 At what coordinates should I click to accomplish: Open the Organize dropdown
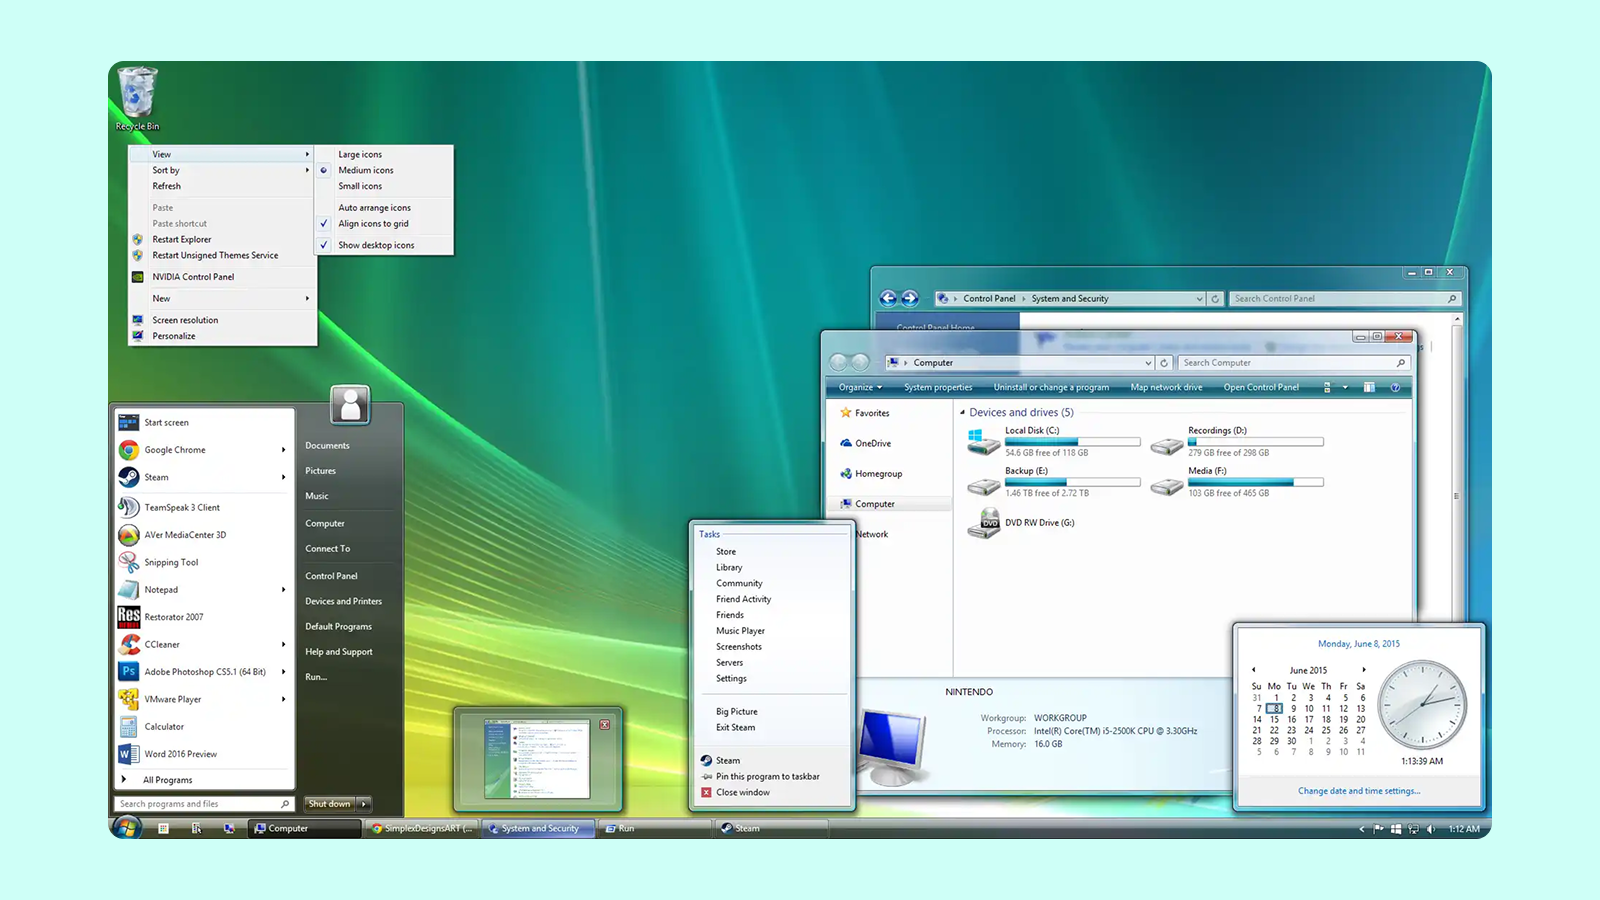click(858, 387)
